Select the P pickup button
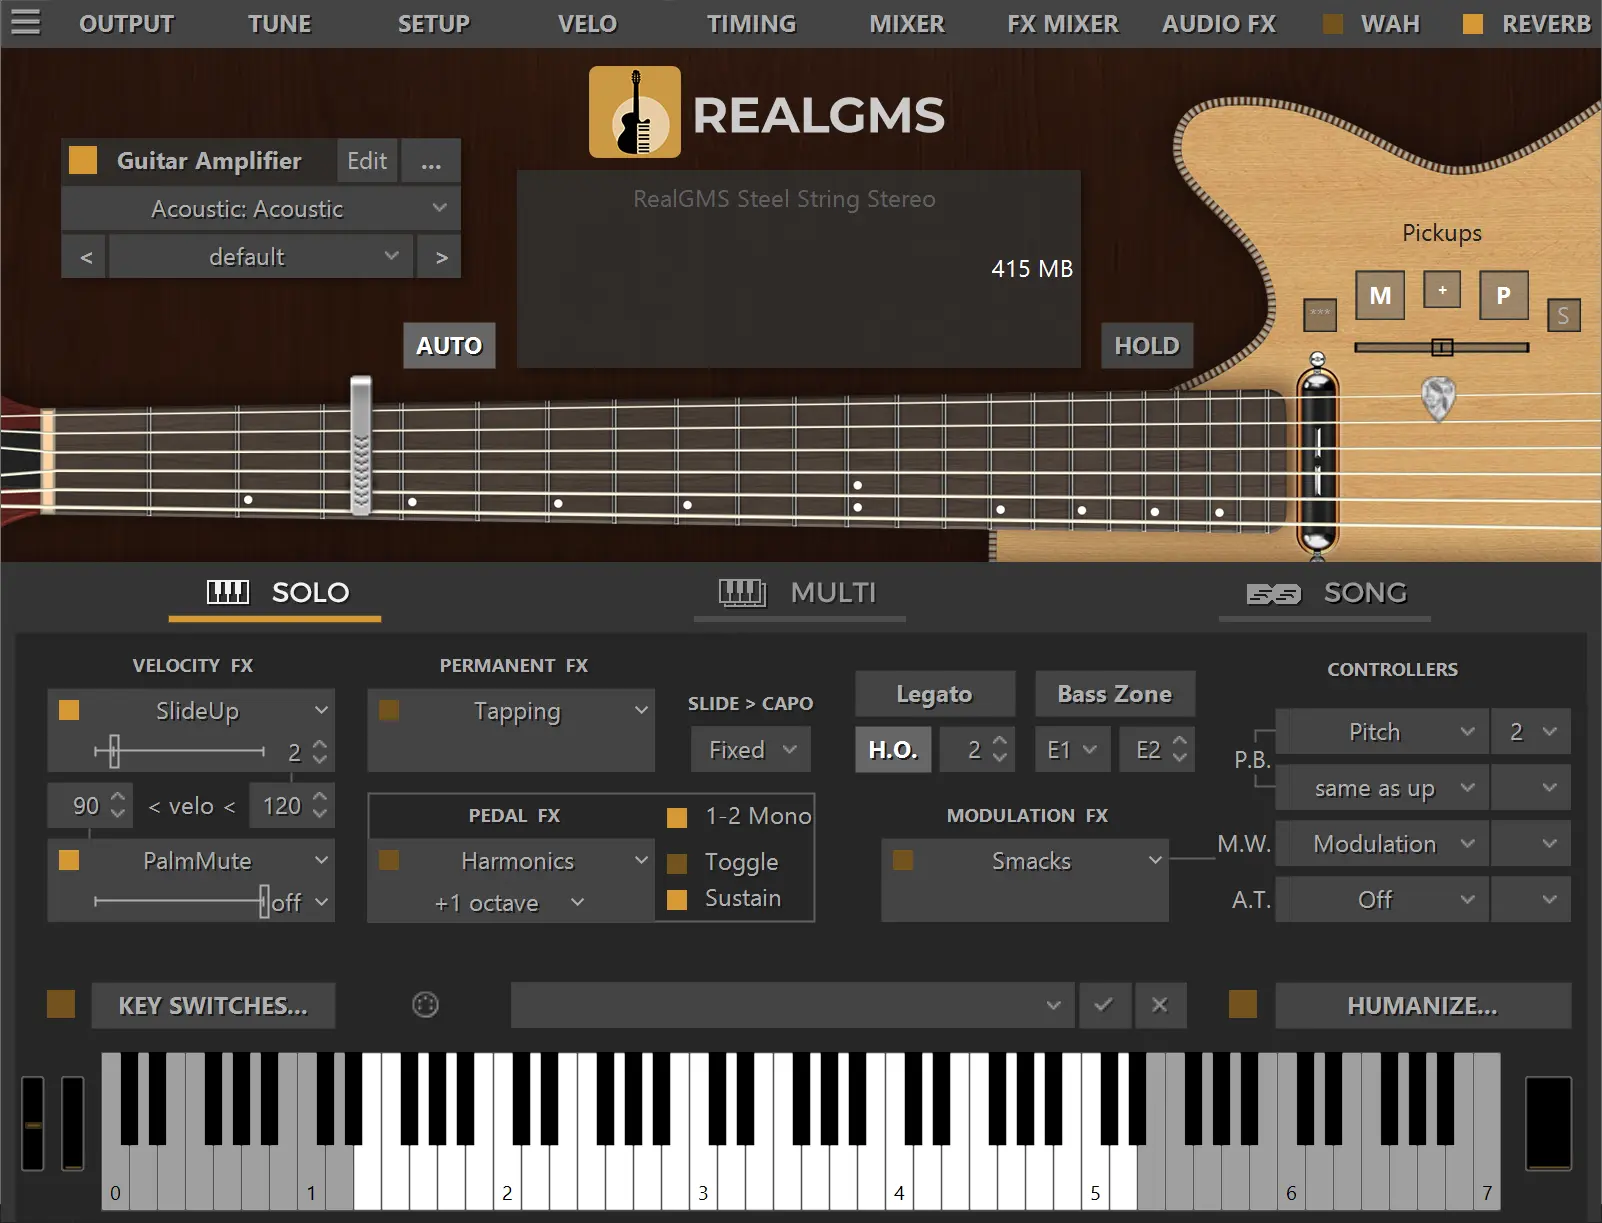The height and width of the screenshot is (1223, 1602). [1502, 295]
